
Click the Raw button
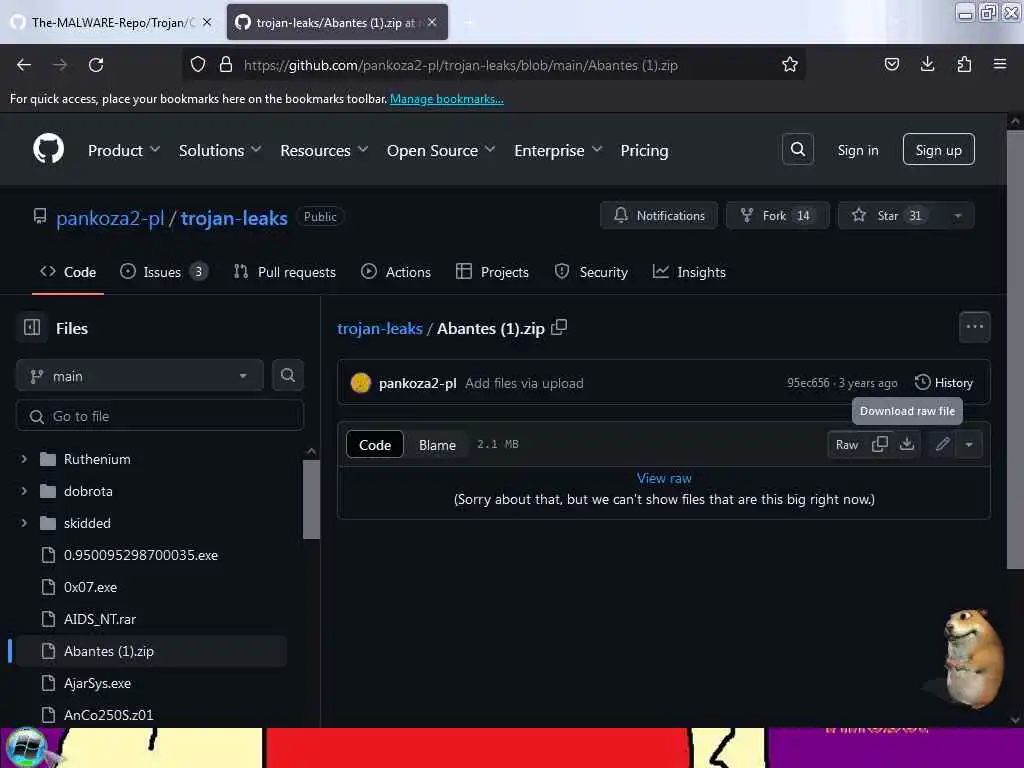click(x=846, y=445)
